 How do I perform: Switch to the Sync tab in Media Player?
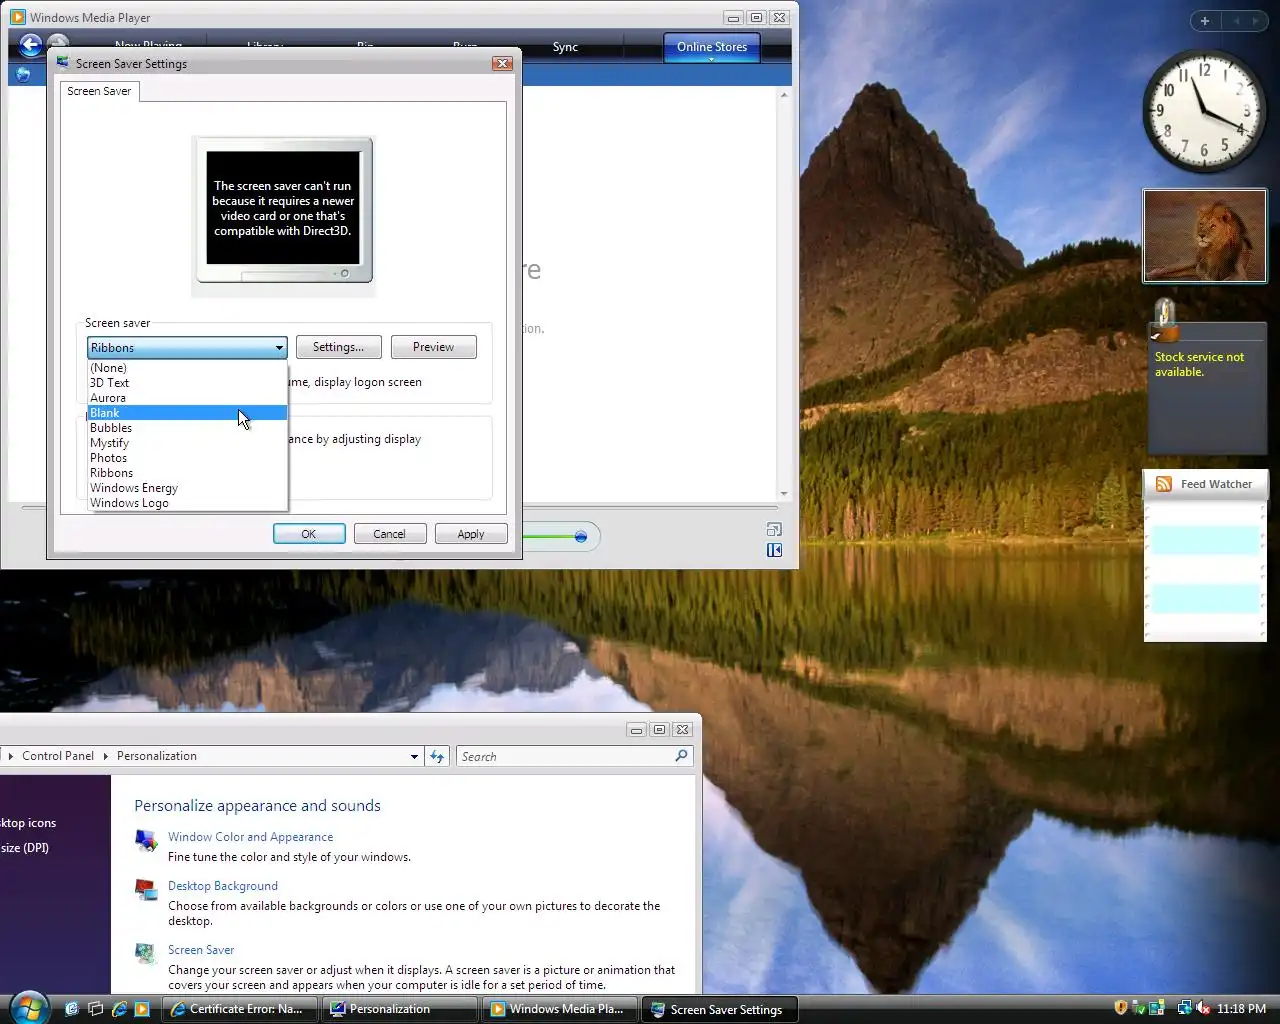click(565, 47)
